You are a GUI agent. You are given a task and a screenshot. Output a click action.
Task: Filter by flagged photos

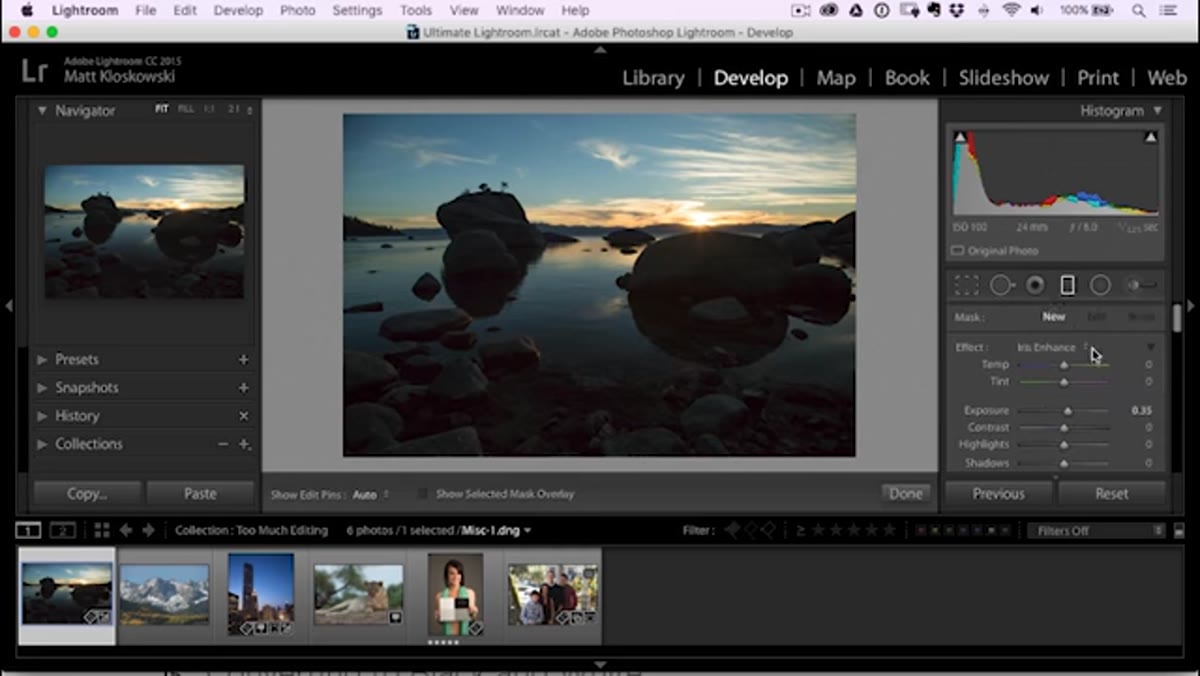coord(732,530)
